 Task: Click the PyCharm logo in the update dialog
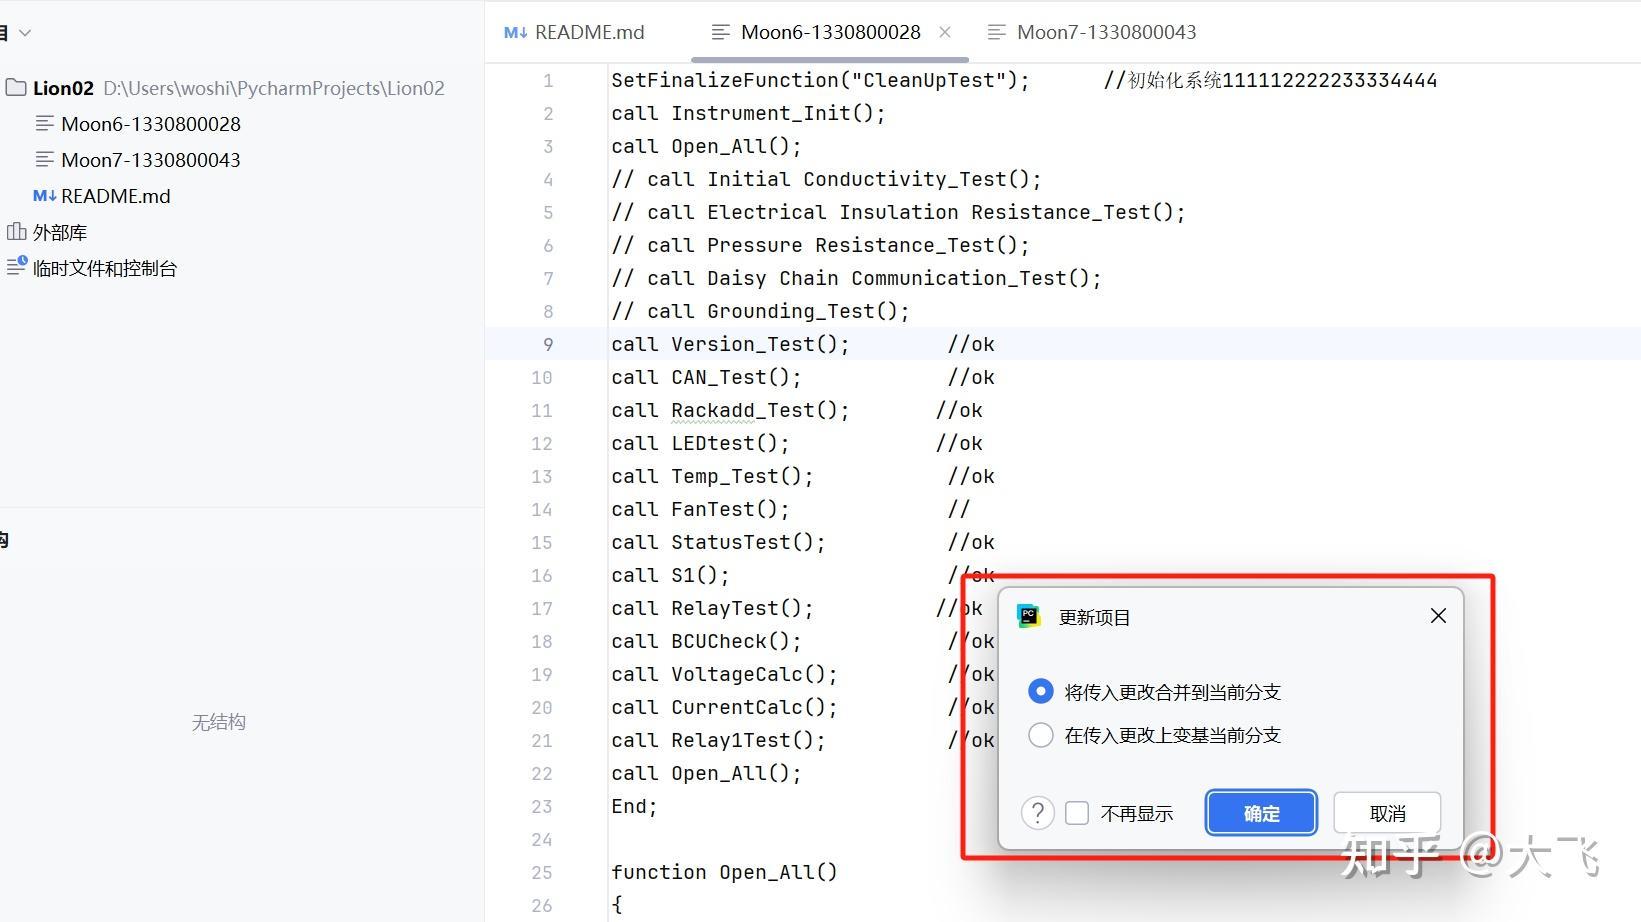coord(1030,616)
